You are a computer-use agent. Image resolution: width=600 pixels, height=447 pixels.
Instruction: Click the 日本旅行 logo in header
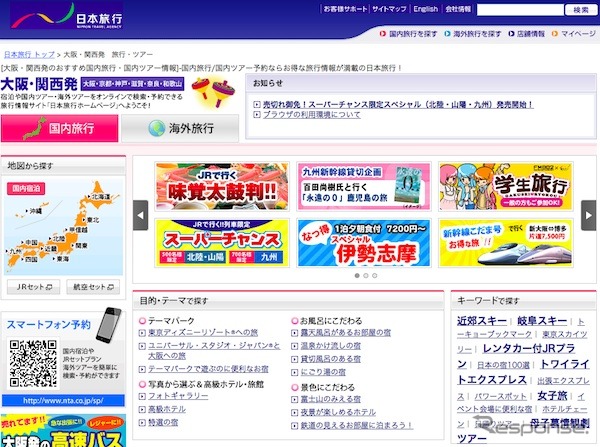pos(67,17)
